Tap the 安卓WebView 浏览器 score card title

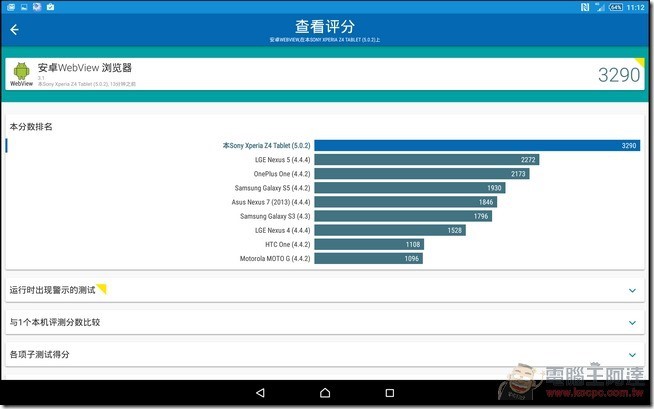point(85,68)
